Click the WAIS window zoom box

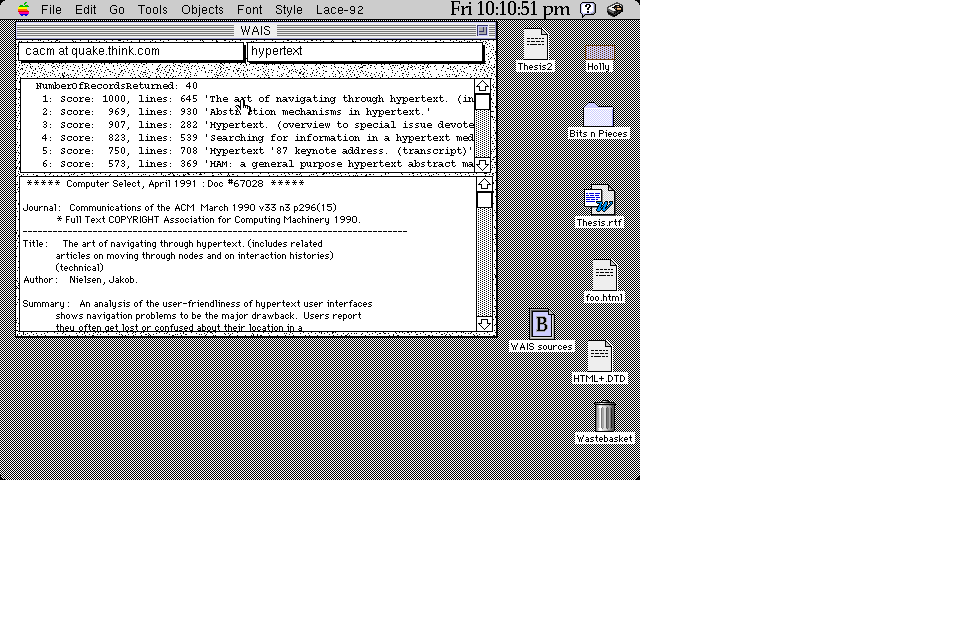(x=482, y=30)
